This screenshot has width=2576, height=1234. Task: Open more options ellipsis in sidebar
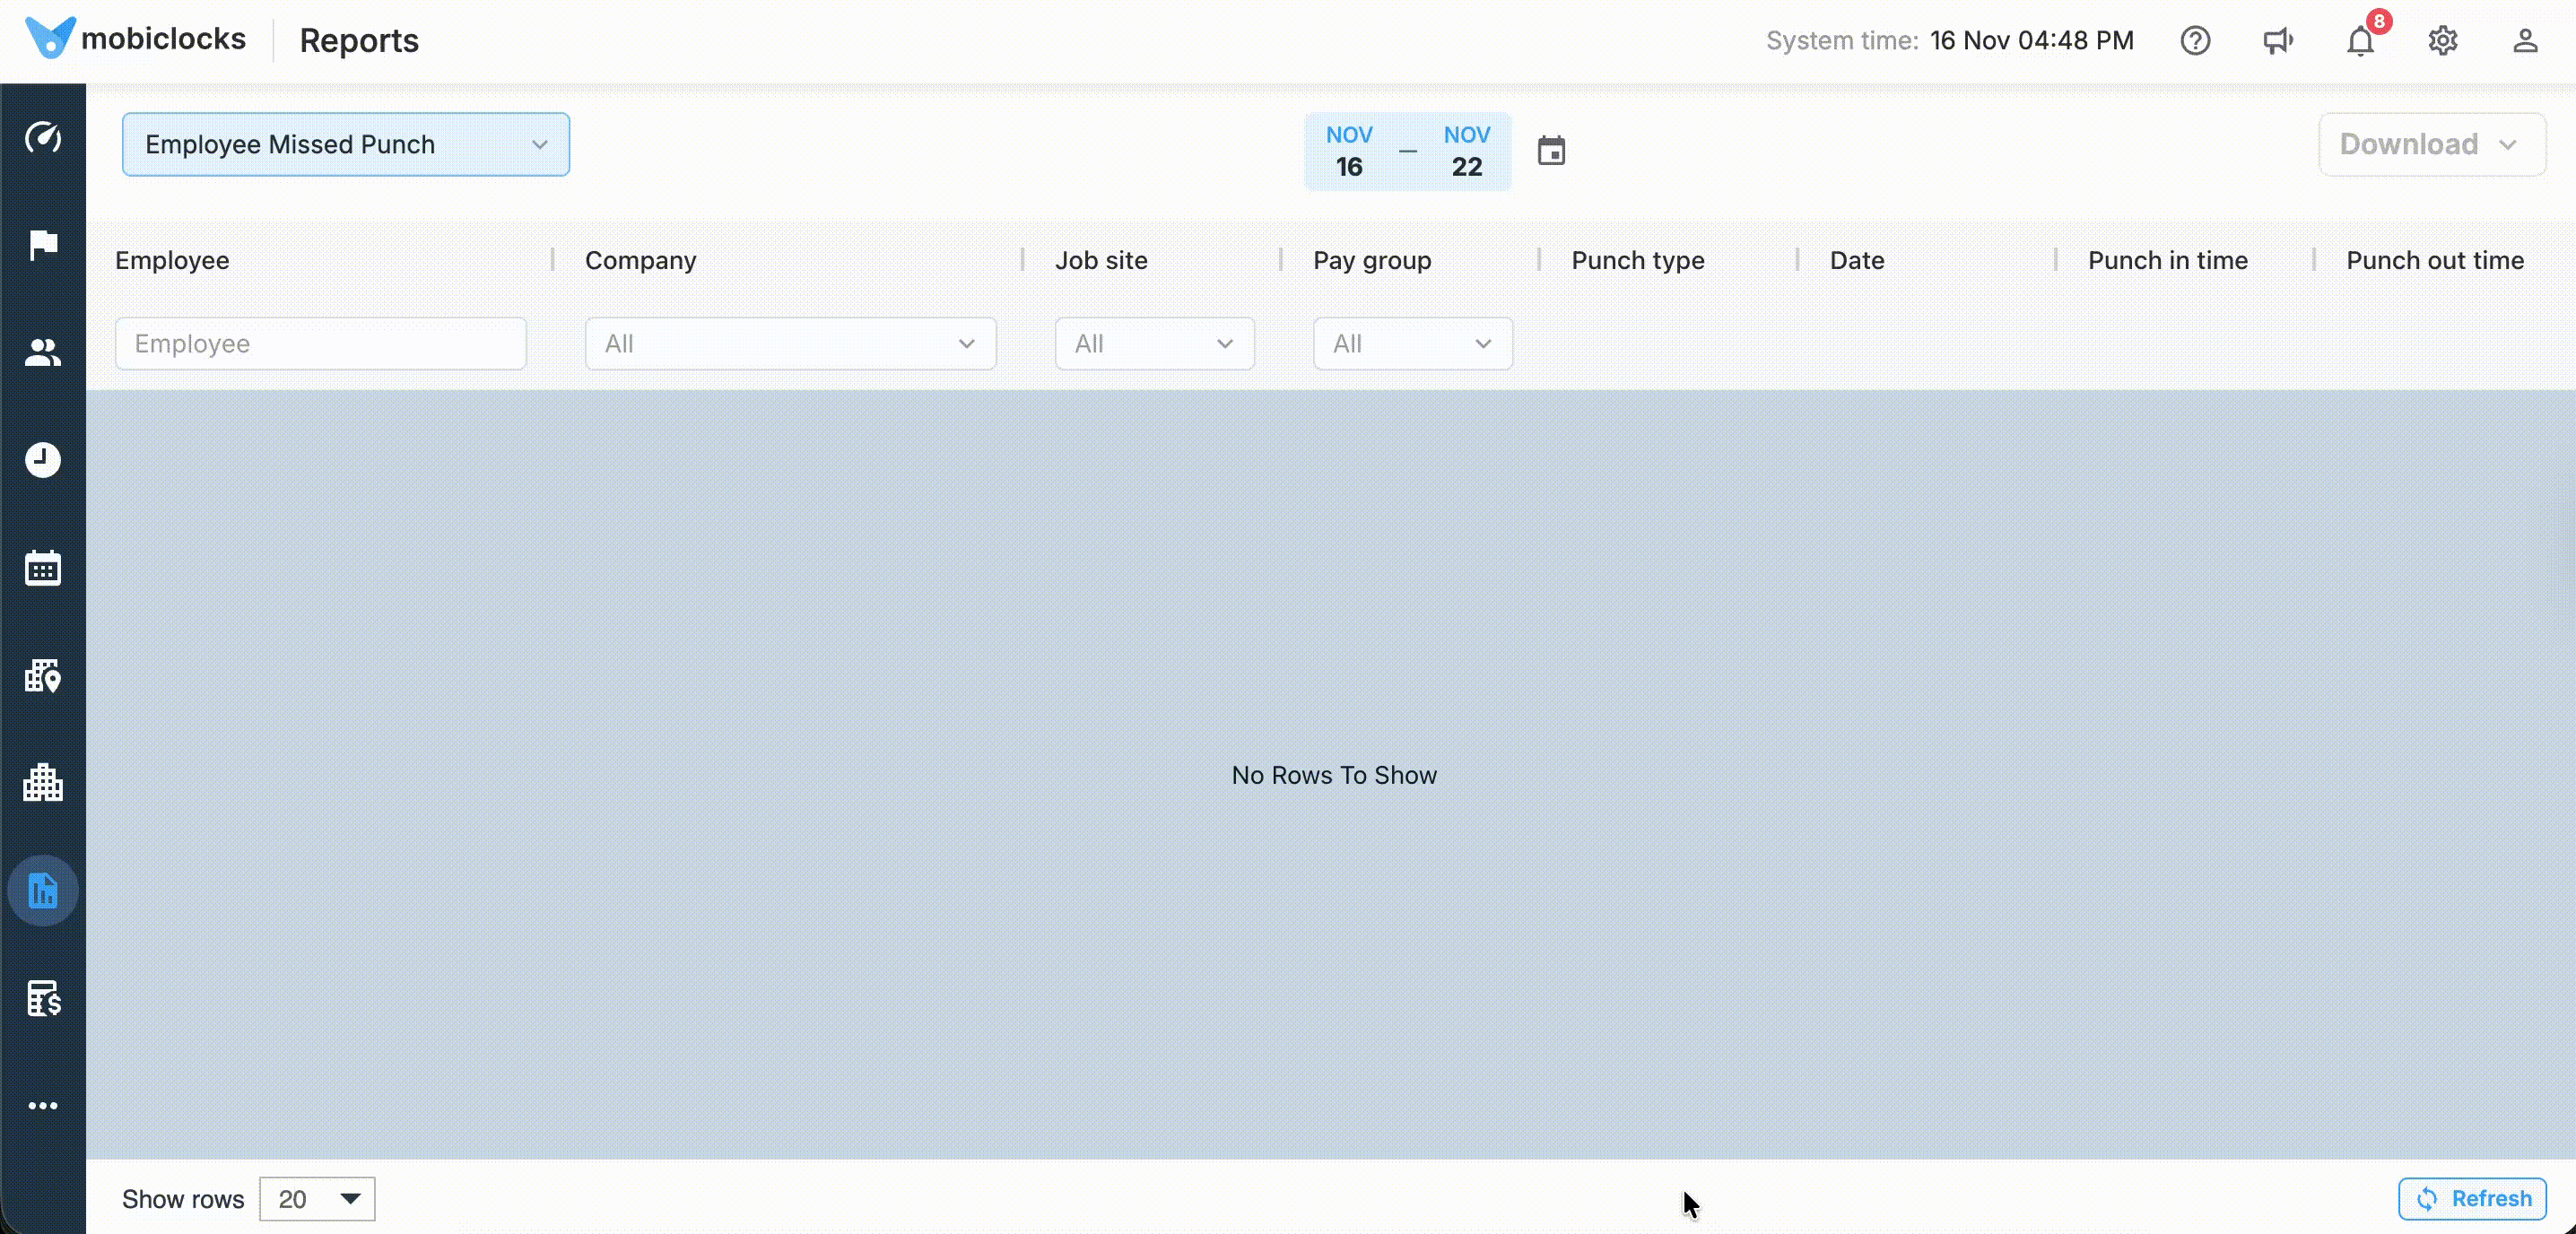(x=43, y=1106)
